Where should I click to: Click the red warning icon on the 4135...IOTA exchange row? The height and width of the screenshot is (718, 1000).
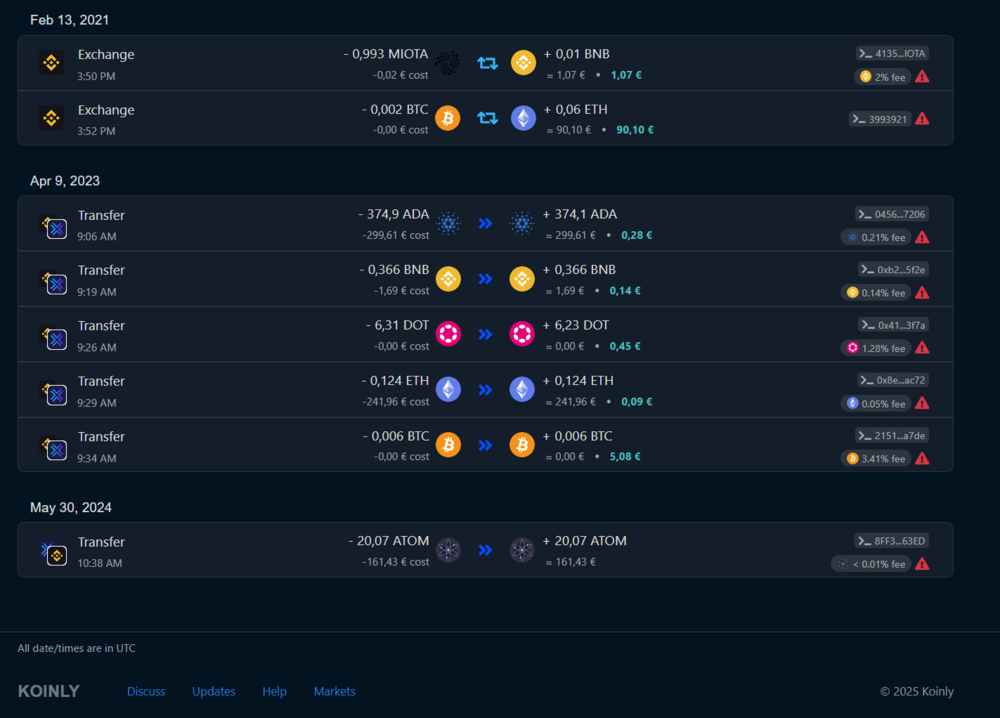(x=922, y=77)
